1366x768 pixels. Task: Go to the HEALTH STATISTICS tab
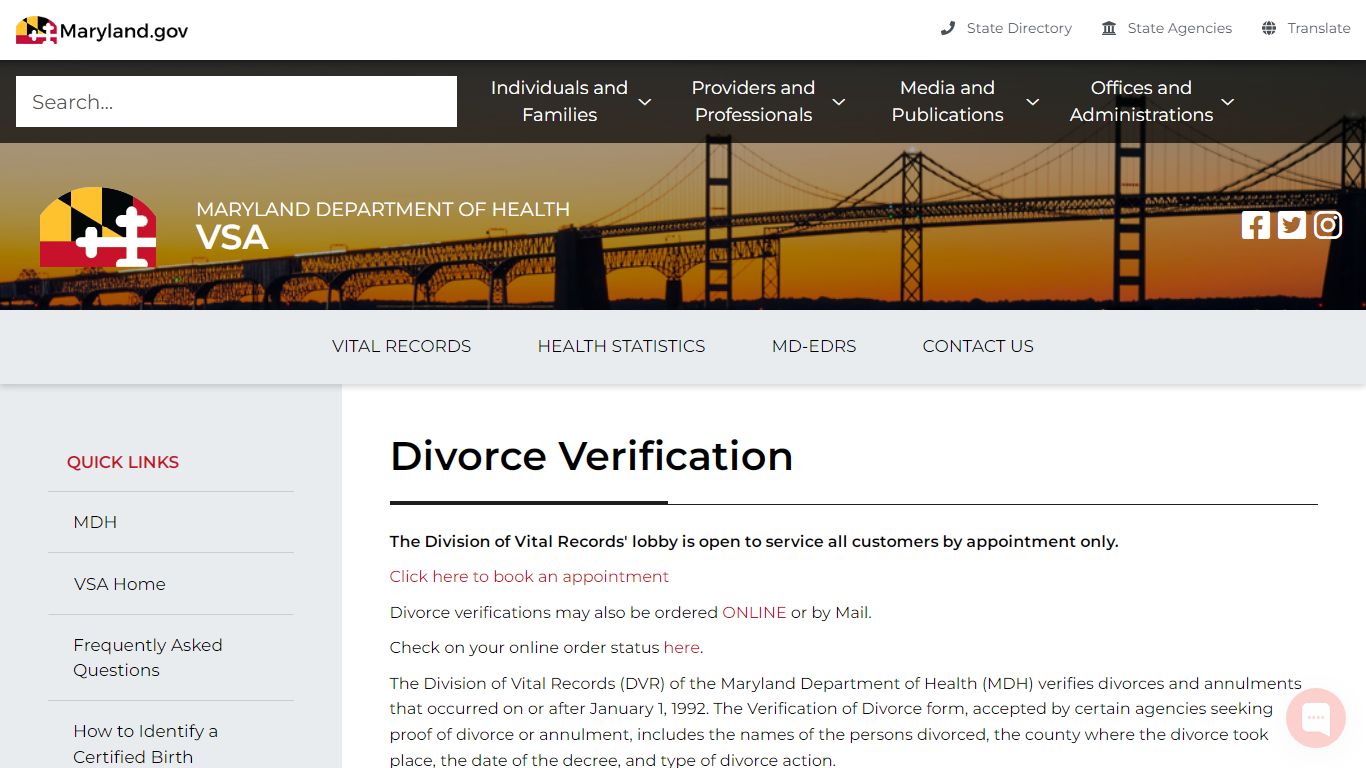pos(621,346)
